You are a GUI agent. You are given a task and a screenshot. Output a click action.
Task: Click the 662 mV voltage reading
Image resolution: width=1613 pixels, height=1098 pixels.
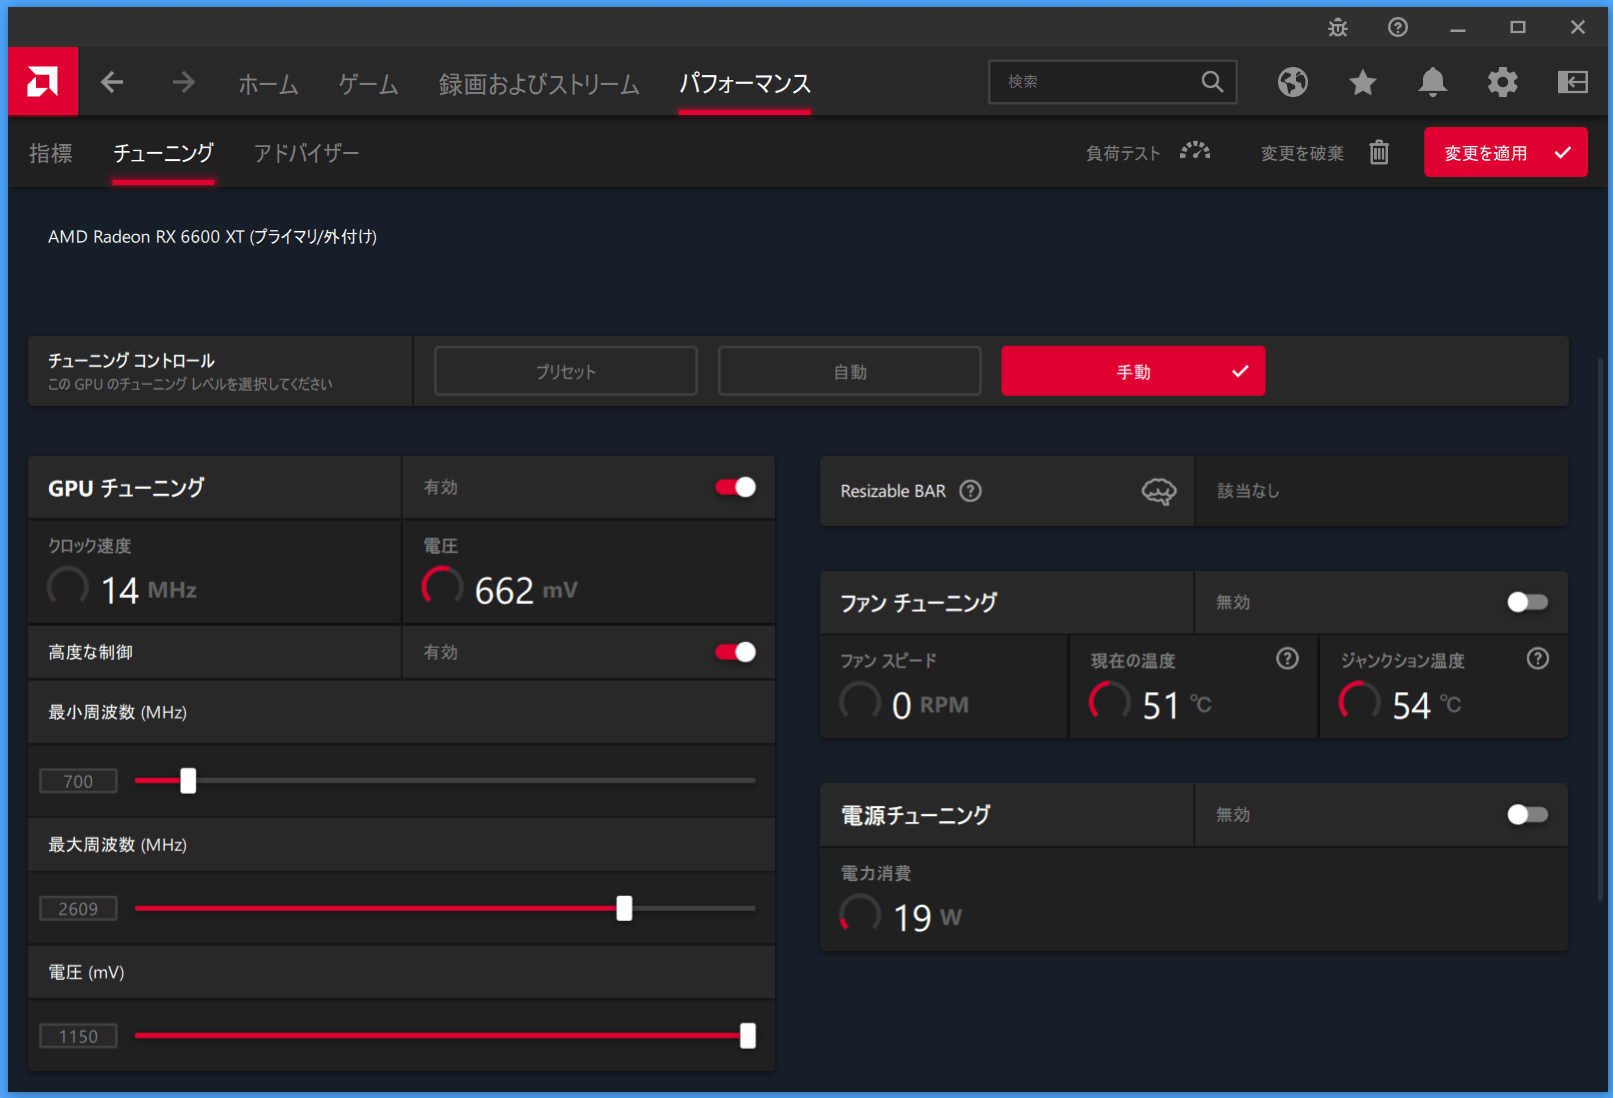(526, 590)
